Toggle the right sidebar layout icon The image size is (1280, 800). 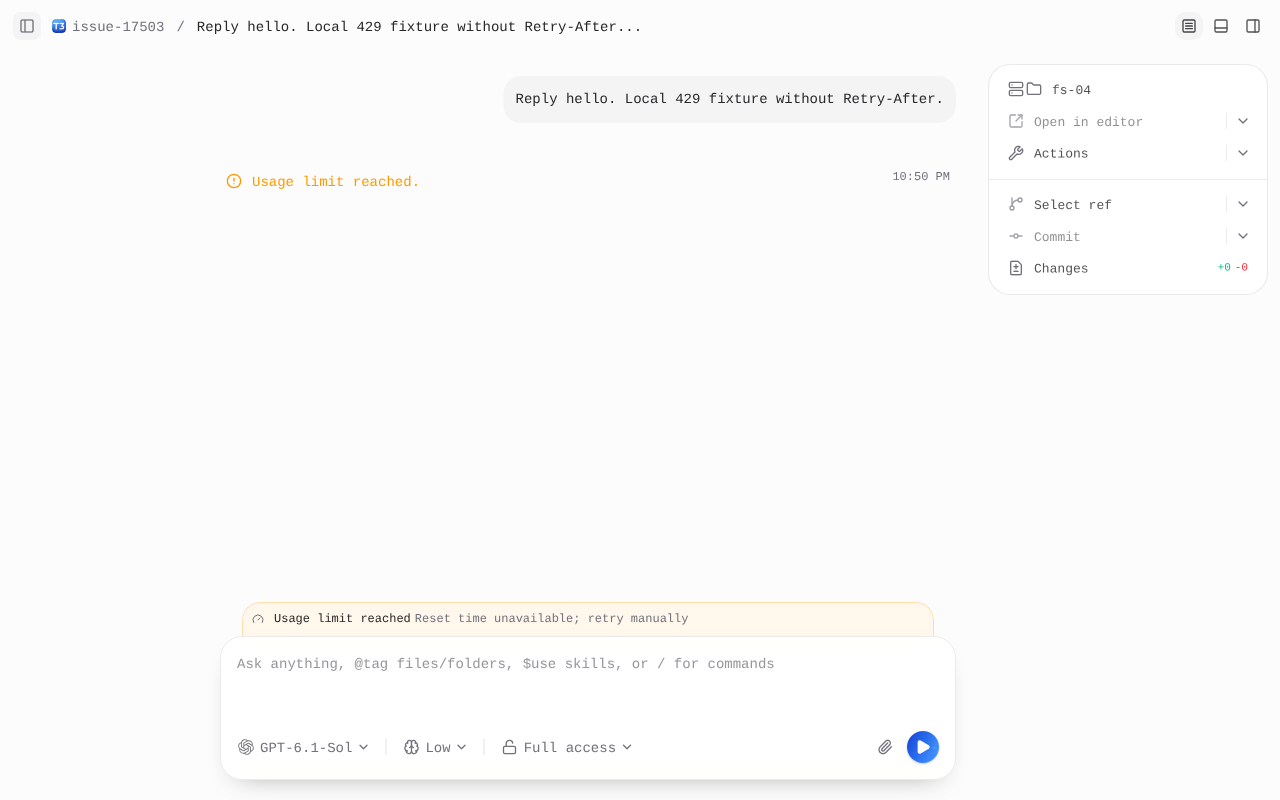1253,26
